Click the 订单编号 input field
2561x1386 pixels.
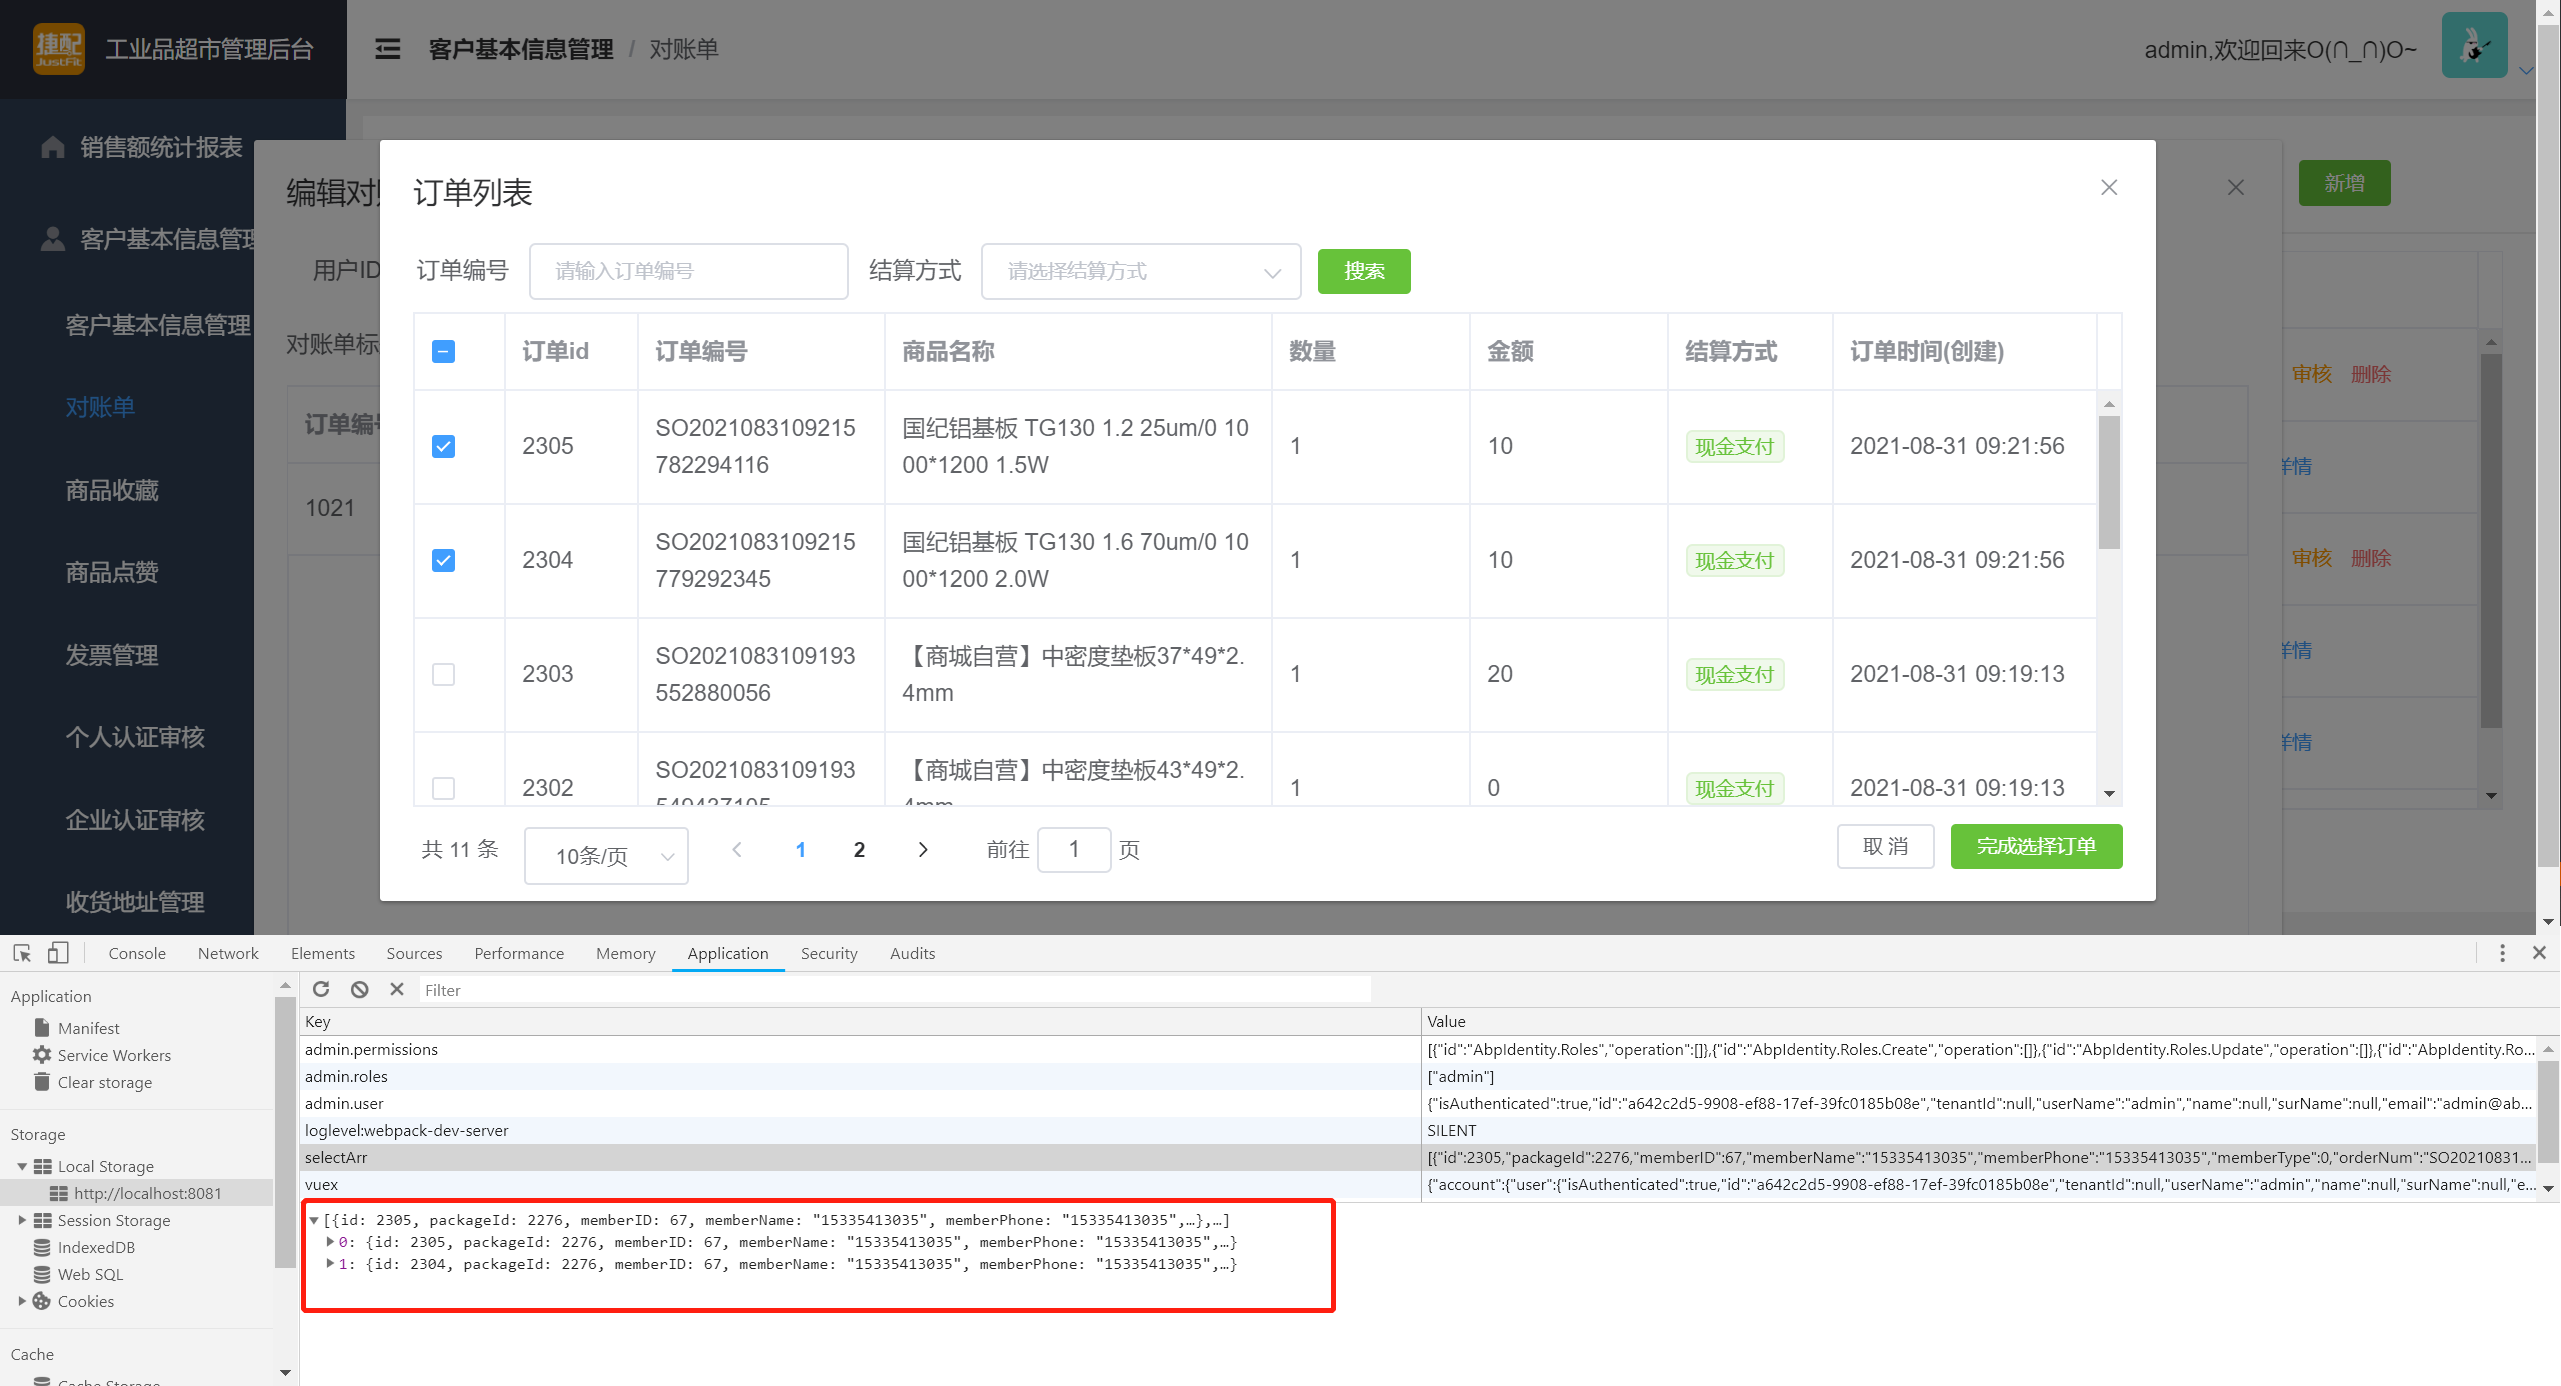[x=688, y=271]
